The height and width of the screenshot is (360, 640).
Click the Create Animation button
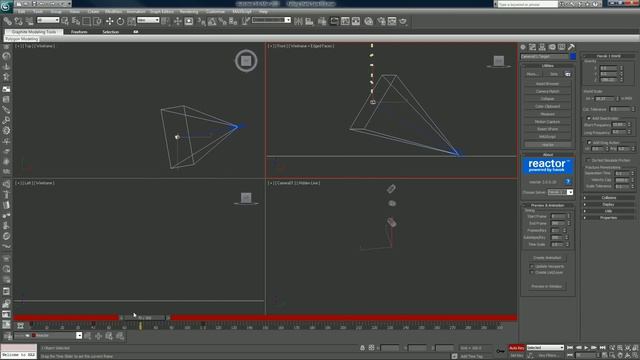(547, 258)
